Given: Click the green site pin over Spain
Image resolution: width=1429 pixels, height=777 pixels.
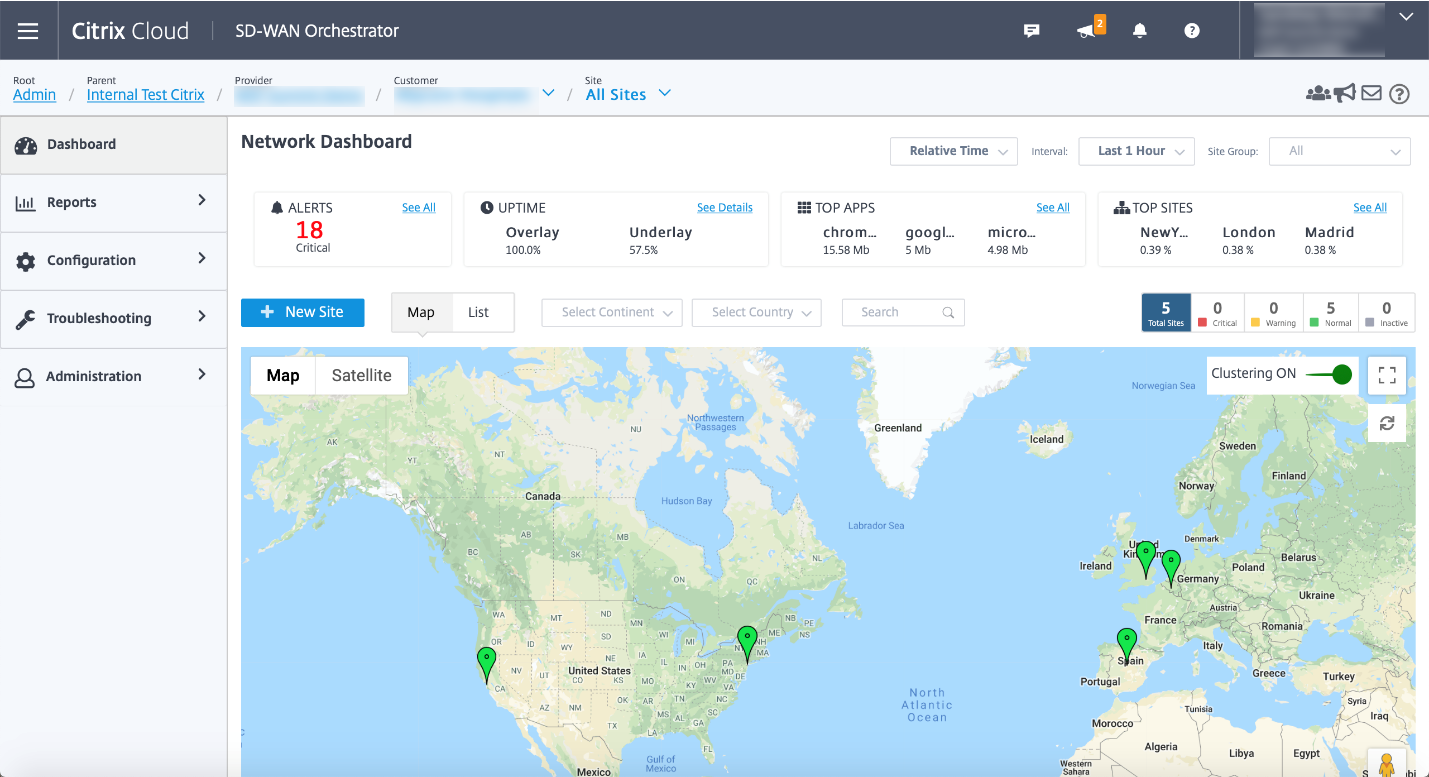Looking at the screenshot, I should [1127, 645].
